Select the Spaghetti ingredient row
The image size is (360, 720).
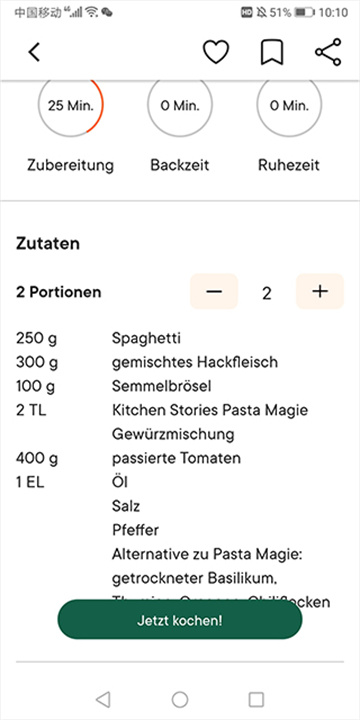tap(180, 339)
